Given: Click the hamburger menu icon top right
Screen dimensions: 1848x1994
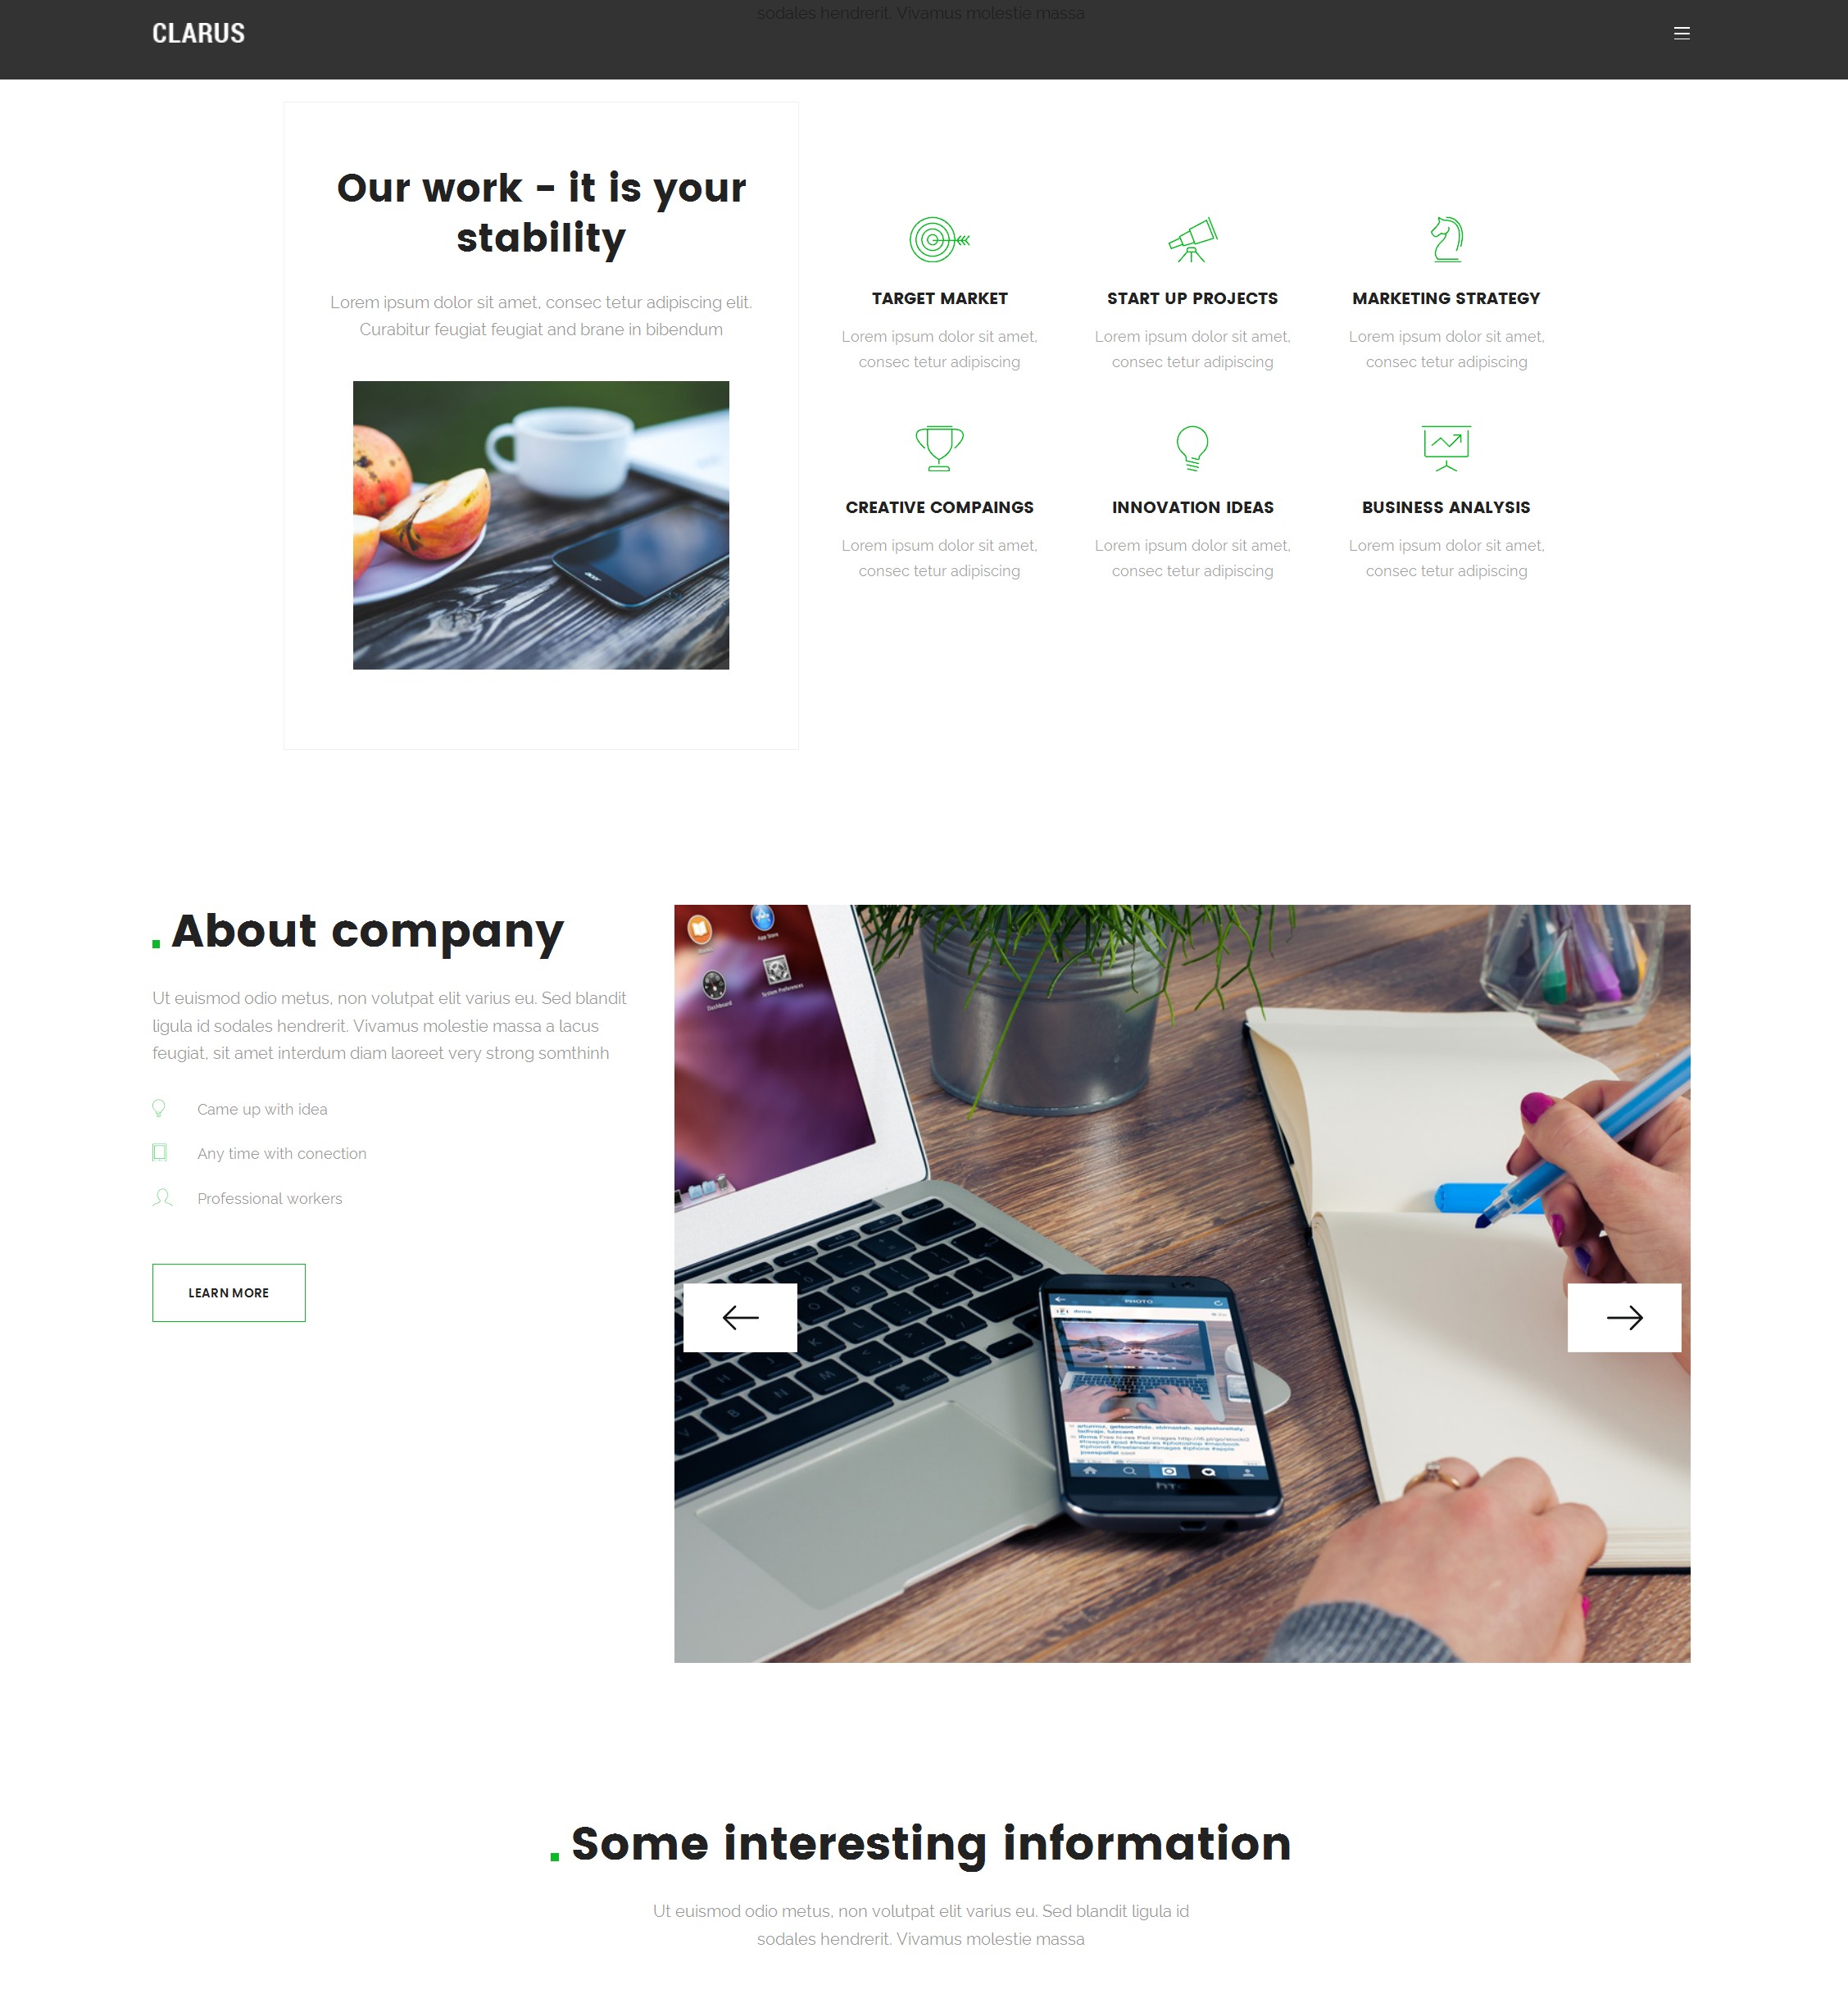Looking at the screenshot, I should click(1682, 33).
